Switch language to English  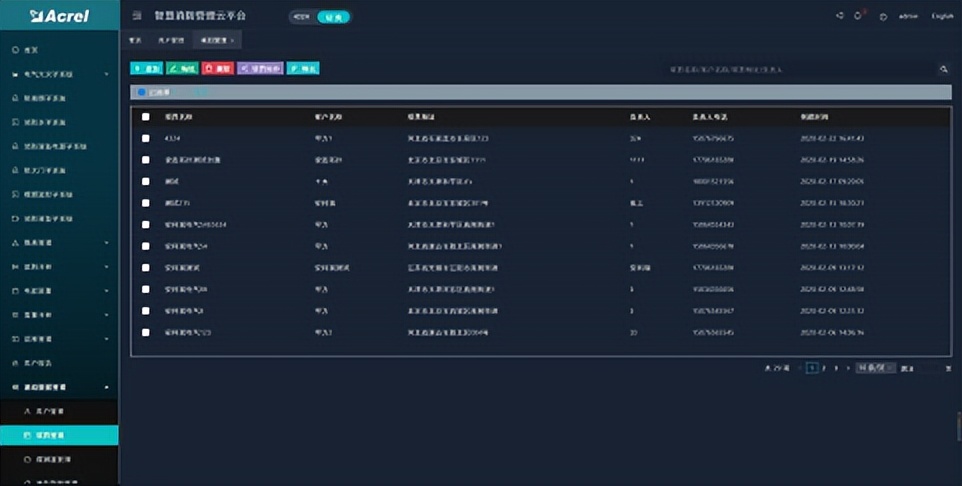coord(942,16)
